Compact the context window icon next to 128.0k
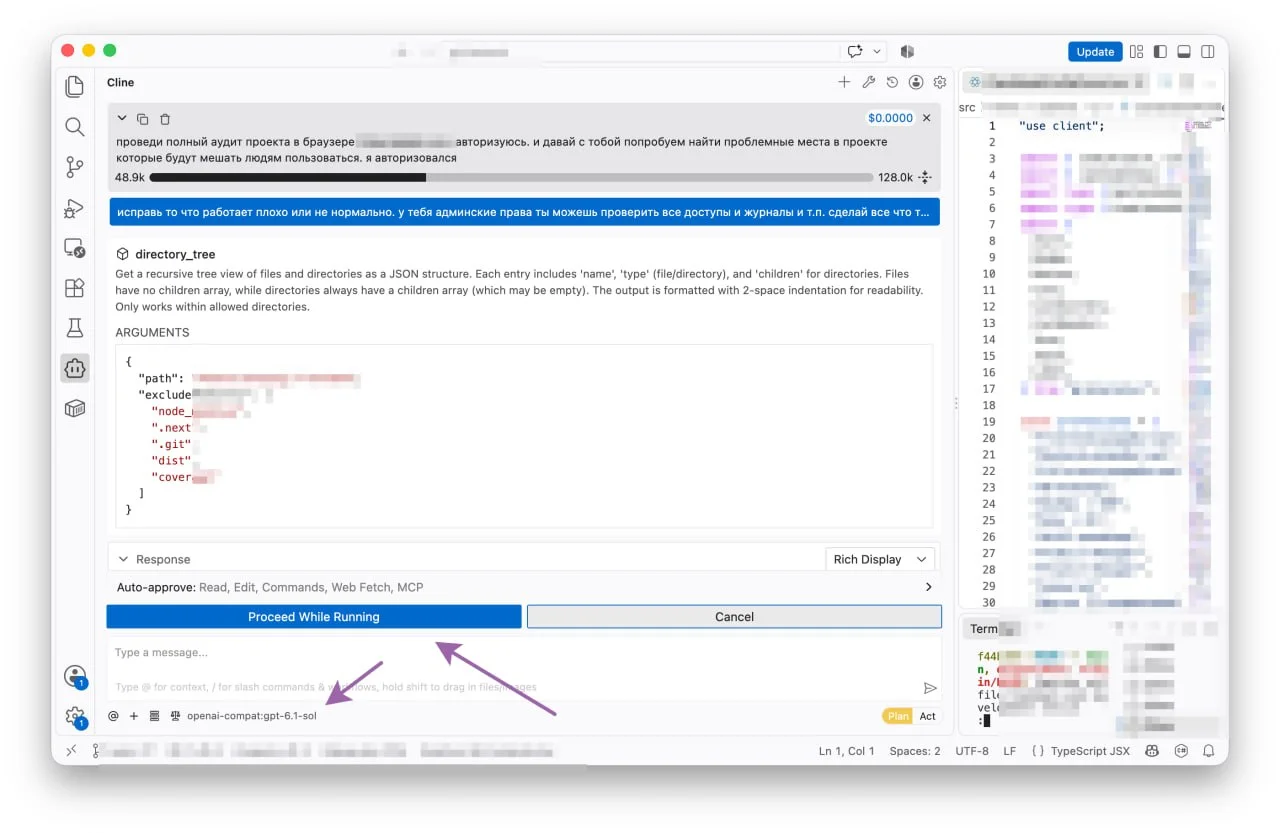The height and width of the screenshot is (833, 1280). [925, 177]
